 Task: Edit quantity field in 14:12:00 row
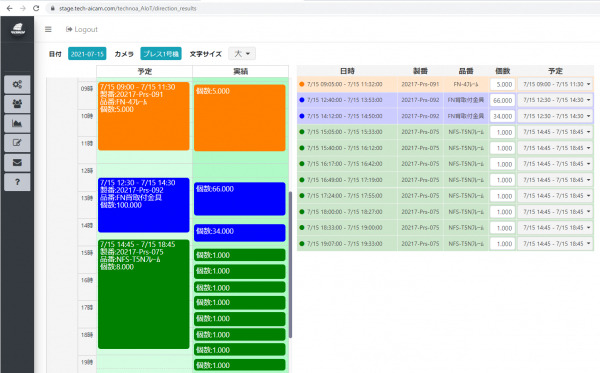tap(502, 116)
